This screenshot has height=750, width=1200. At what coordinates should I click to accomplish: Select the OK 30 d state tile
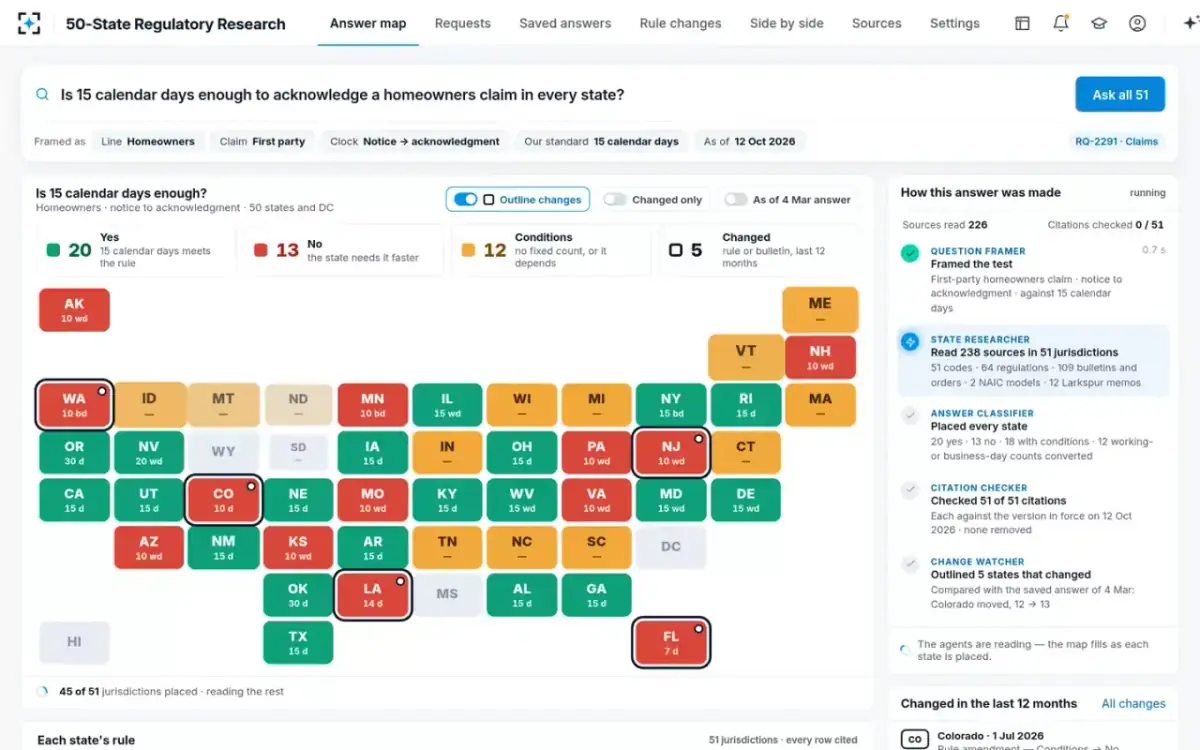tap(298, 595)
